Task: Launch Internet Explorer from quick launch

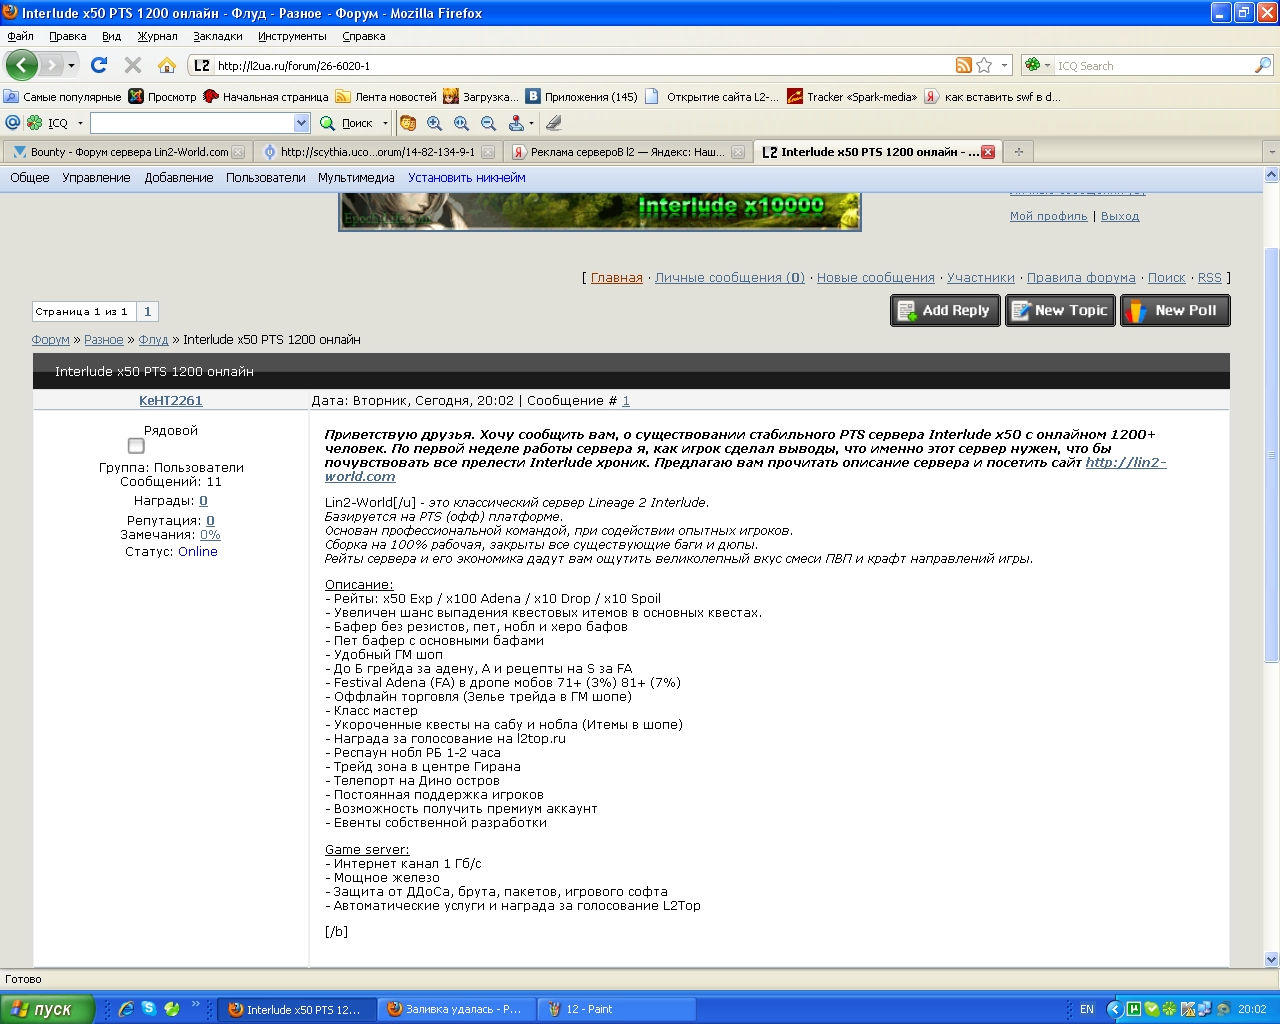Action: 126,1009
